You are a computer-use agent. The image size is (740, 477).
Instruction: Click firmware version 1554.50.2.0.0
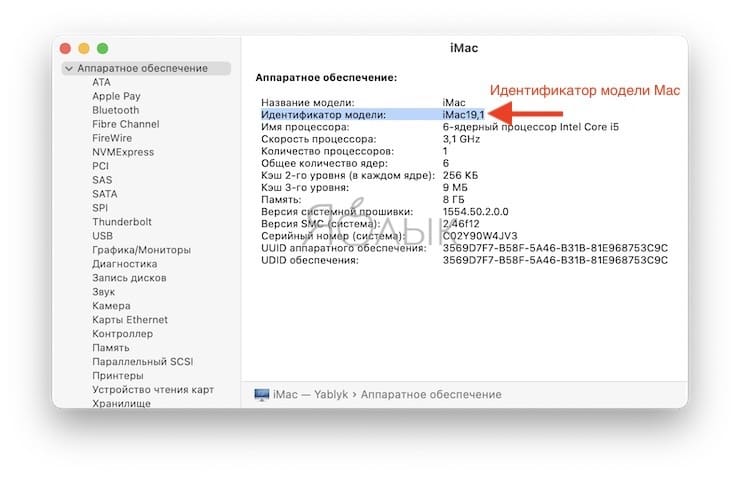coord(475,212)
